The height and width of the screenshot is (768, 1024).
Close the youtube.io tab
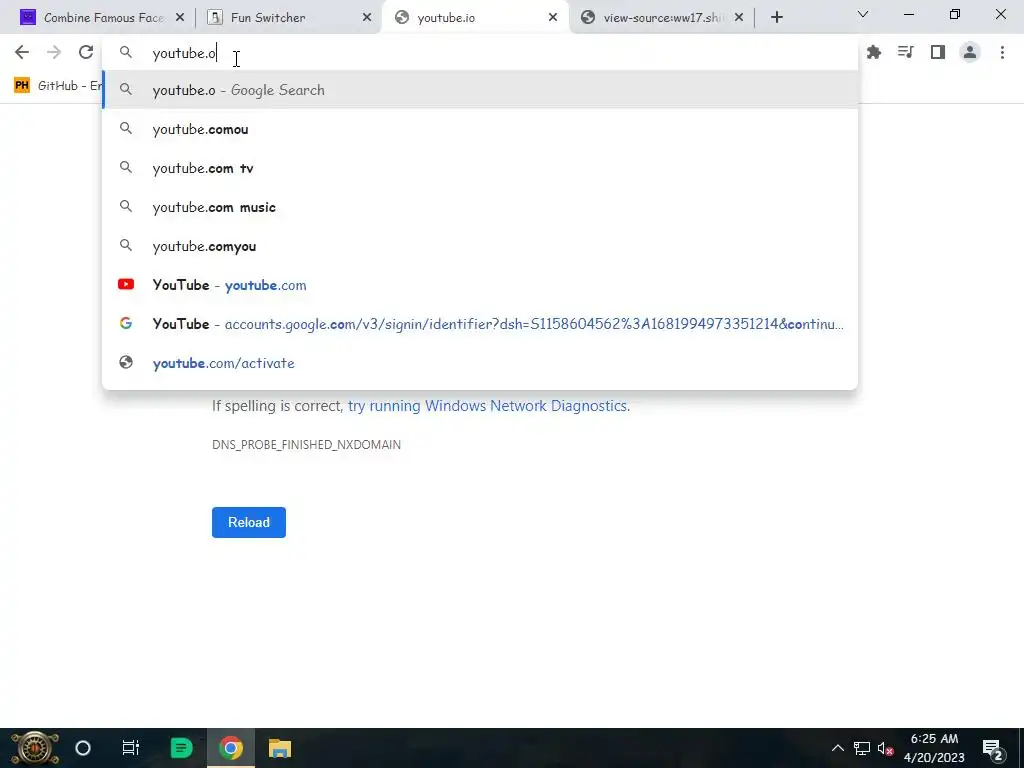point(553,18)
